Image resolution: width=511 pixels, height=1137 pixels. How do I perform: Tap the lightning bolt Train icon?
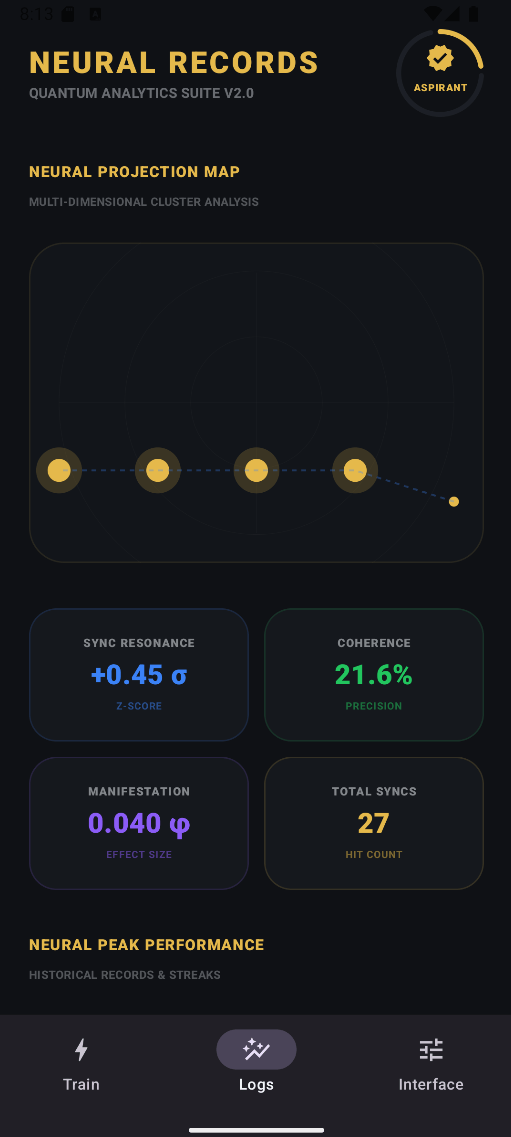81,1049
